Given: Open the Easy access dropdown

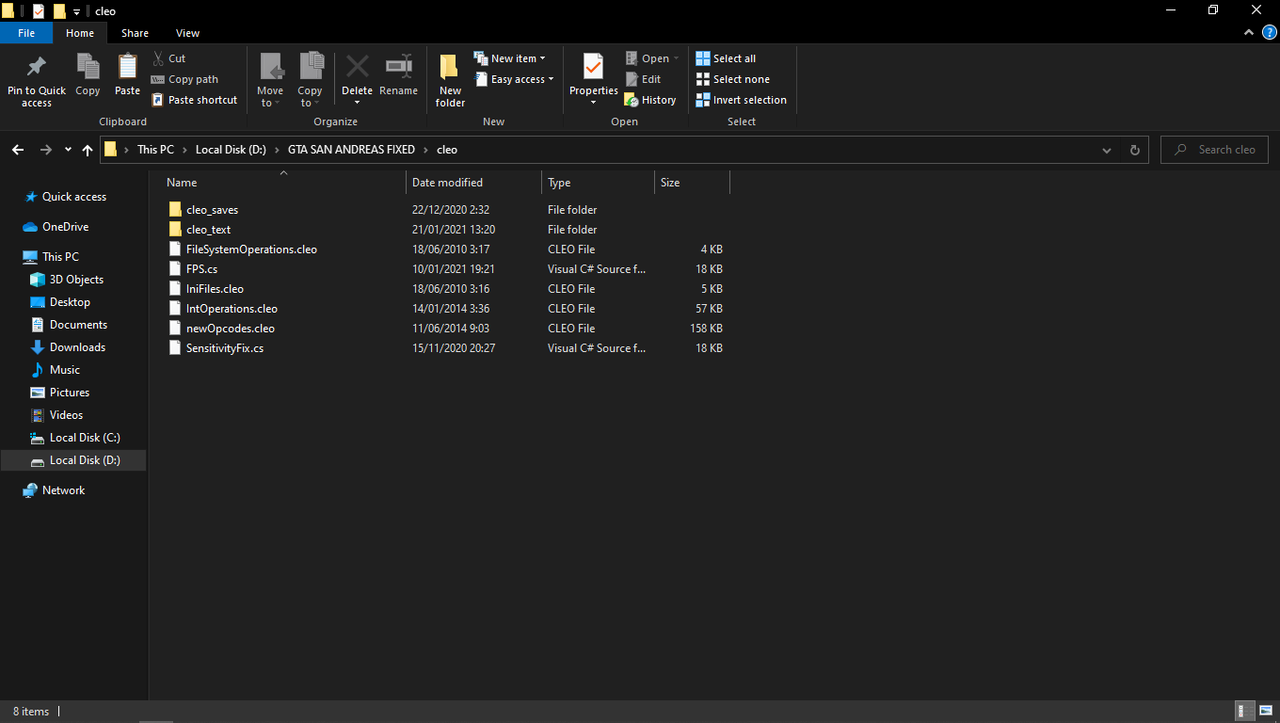Looking at the screenshot, I should 514,79.
